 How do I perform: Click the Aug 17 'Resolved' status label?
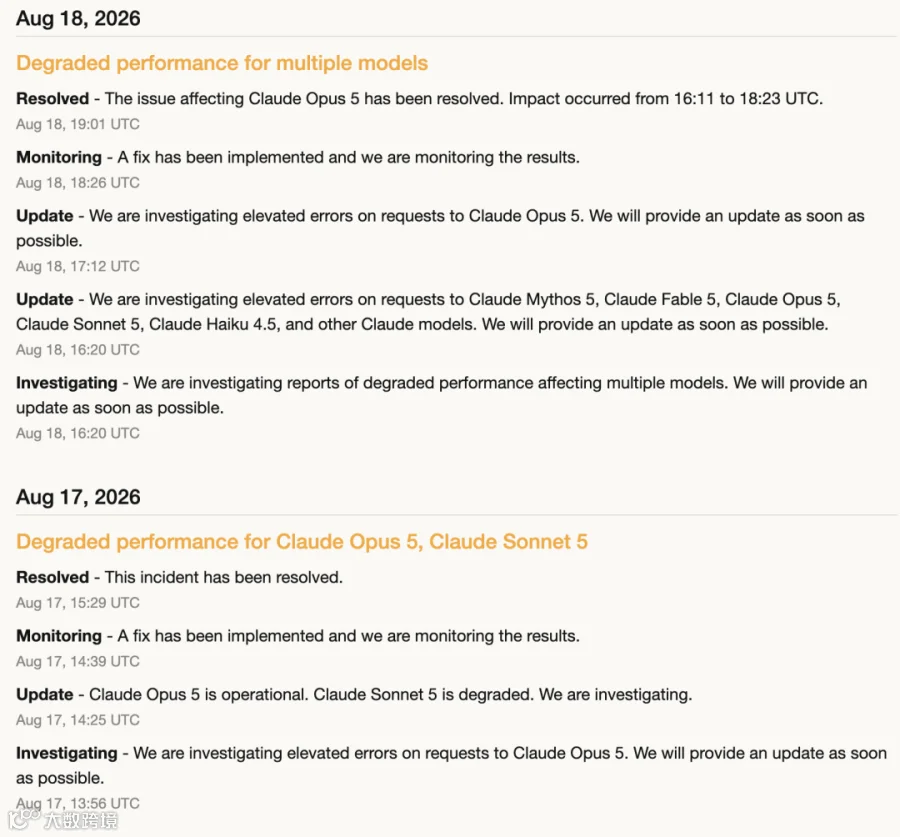click(52, 578)
